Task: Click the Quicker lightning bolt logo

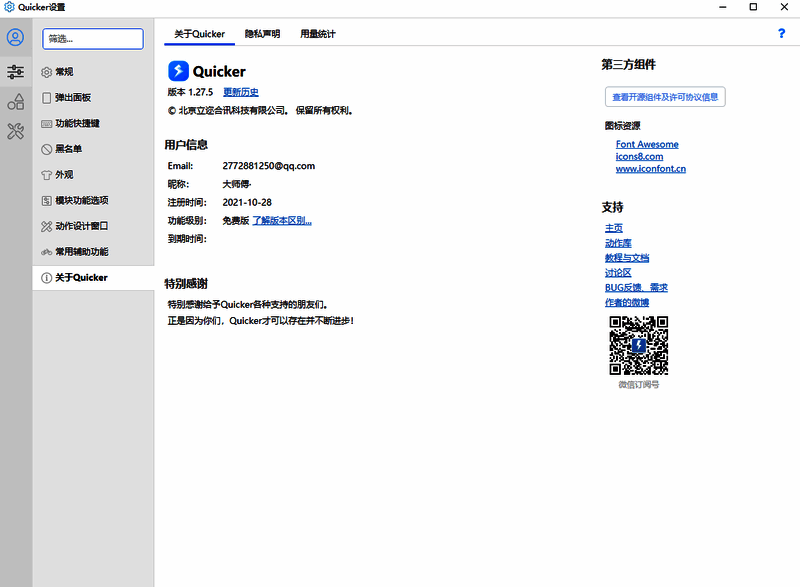Action: click(179, 71)
